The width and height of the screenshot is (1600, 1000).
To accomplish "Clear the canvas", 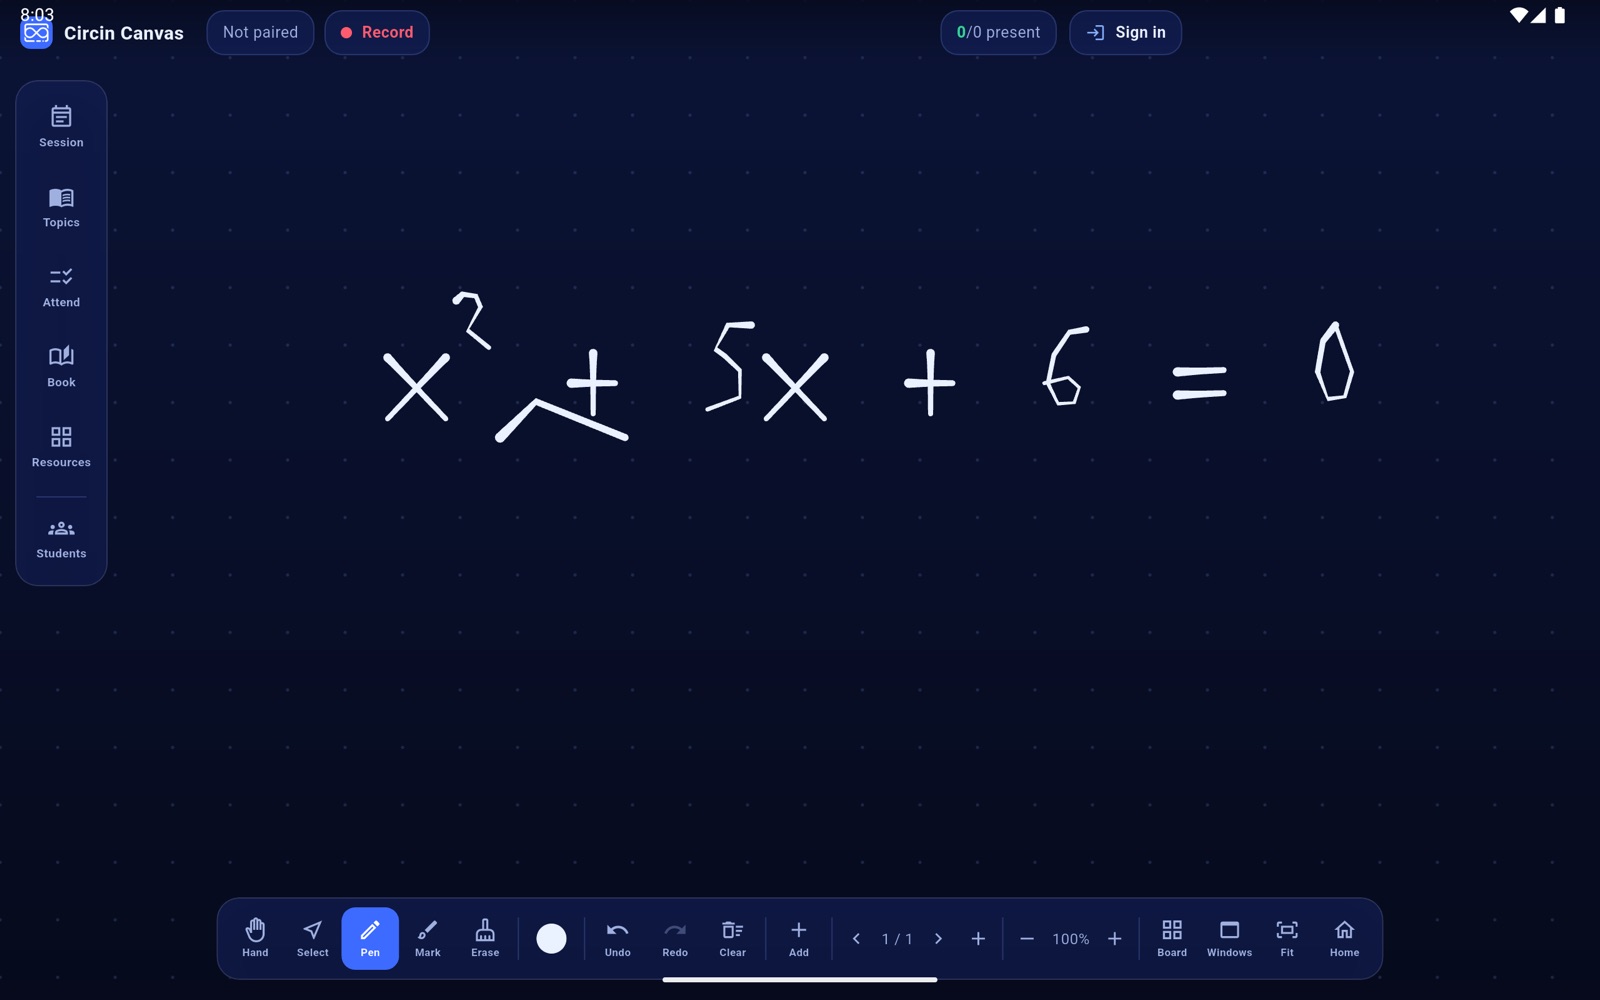I will (732, 938).
